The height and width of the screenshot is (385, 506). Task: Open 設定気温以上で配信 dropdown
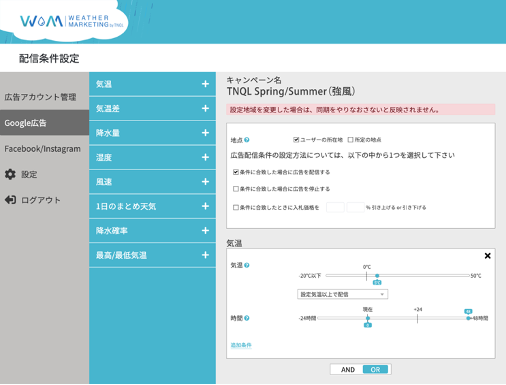tap(342, 294)
